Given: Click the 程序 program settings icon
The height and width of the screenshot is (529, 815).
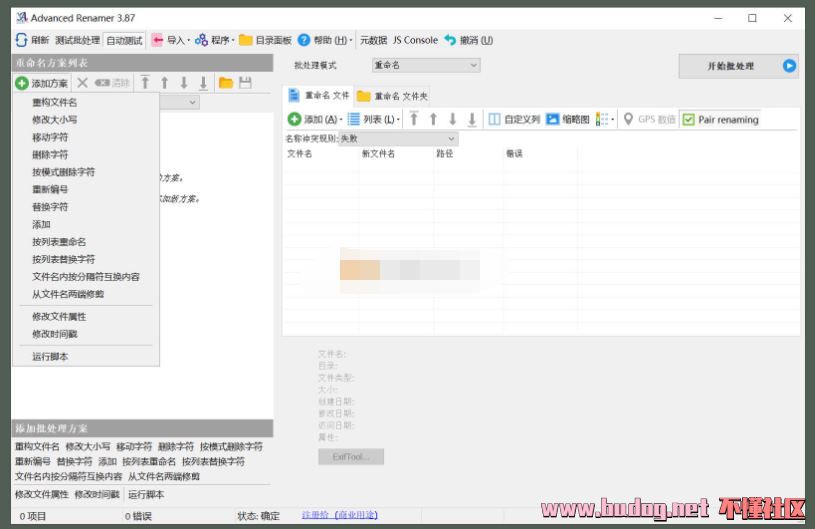Looking at the screenshot, I should tap(201, 40).
